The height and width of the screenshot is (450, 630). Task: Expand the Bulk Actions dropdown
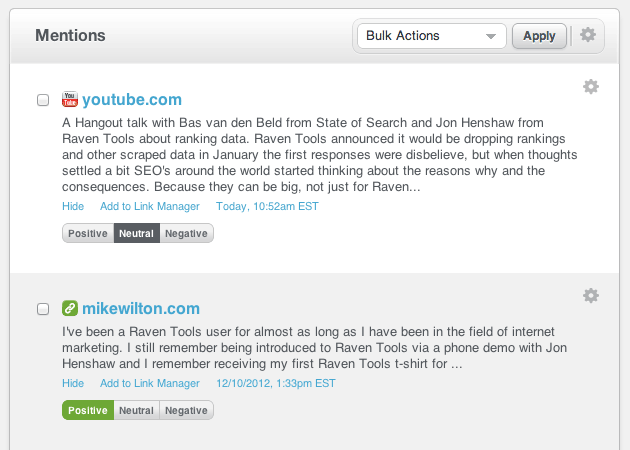(432, 36)
